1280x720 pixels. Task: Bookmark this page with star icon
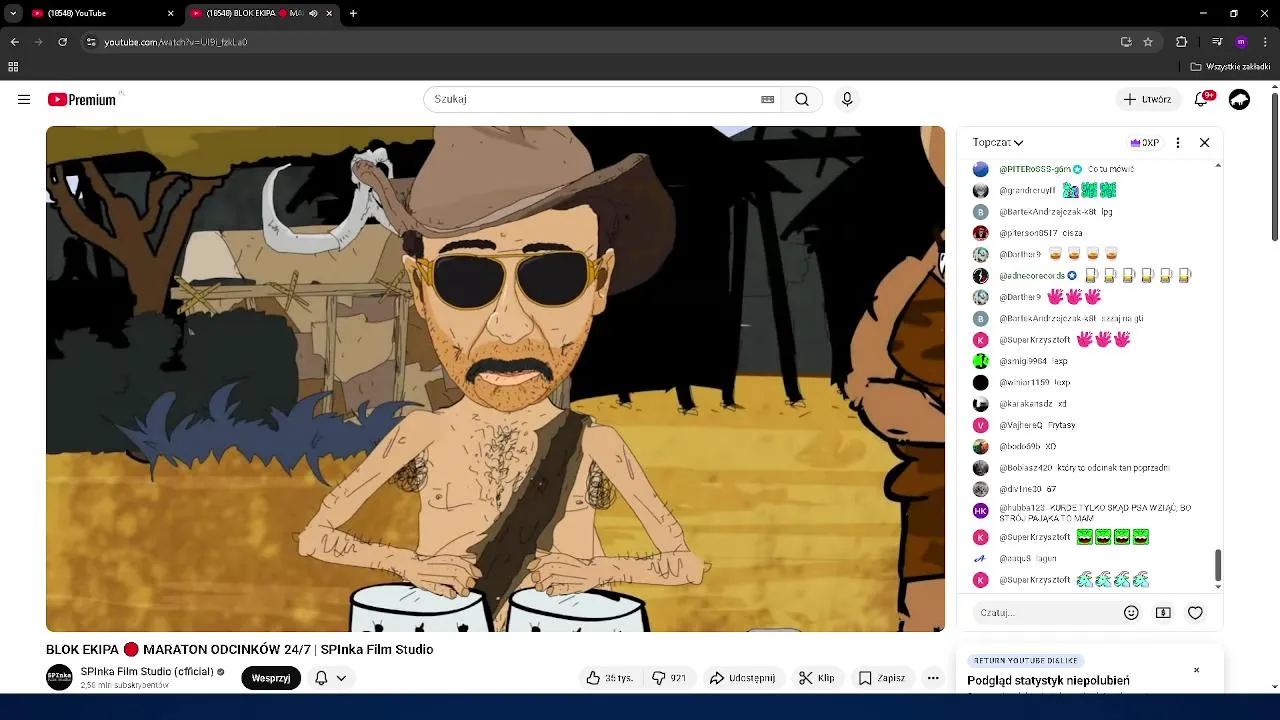(1148, 42)
